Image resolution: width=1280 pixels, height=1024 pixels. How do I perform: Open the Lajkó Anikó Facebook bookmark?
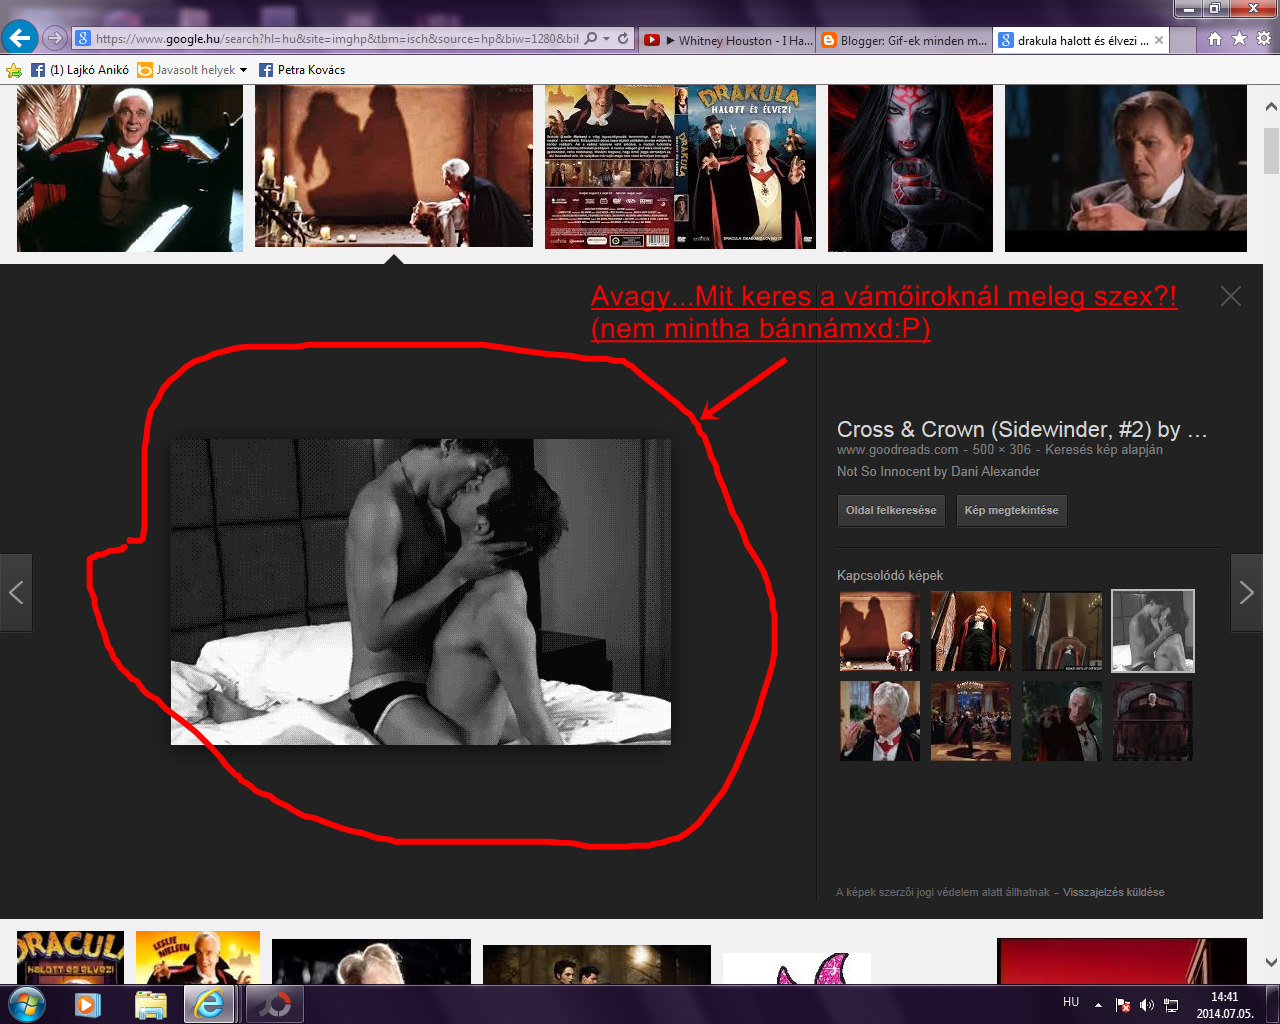point(80,70)
